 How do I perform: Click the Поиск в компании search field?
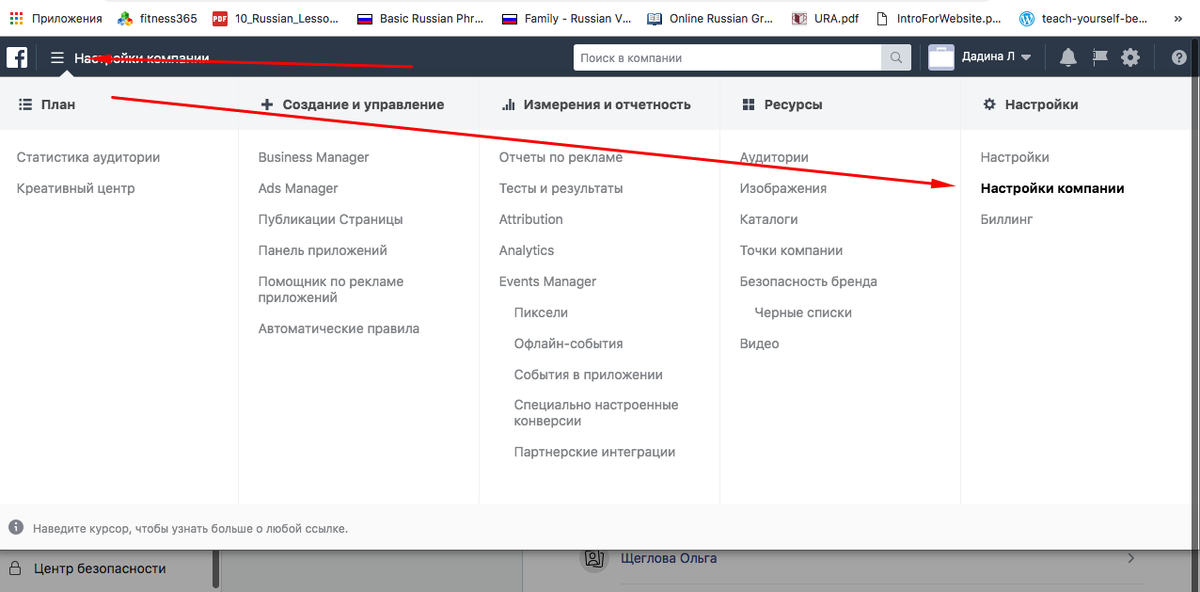(x=728, y=58)
